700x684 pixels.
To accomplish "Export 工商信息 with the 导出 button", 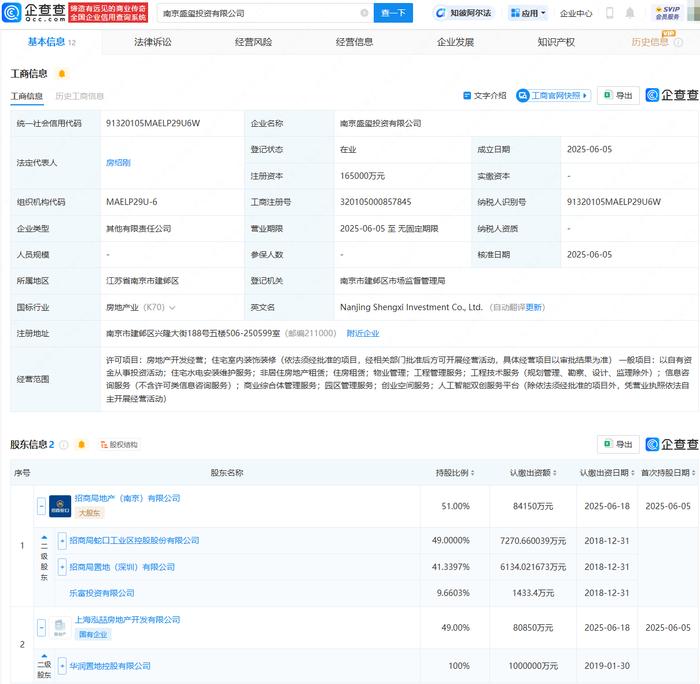I will pos(618,96).
